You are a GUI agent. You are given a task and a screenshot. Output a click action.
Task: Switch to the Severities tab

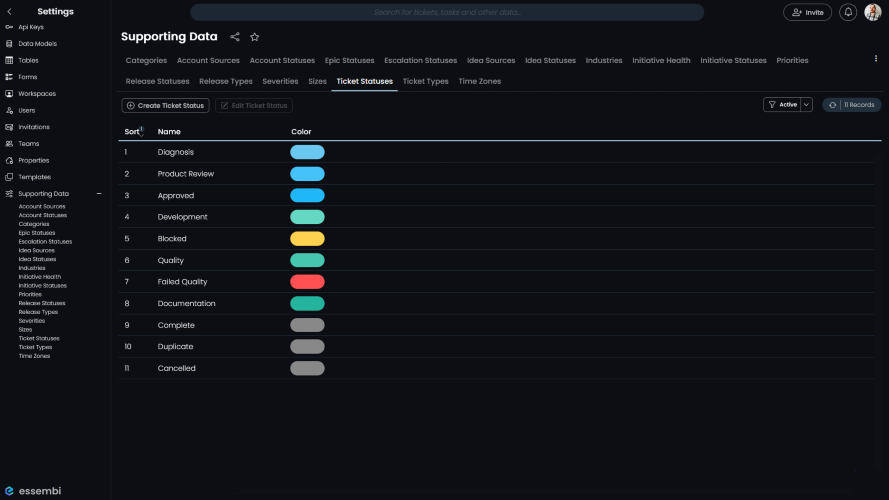tap(280, 82)
